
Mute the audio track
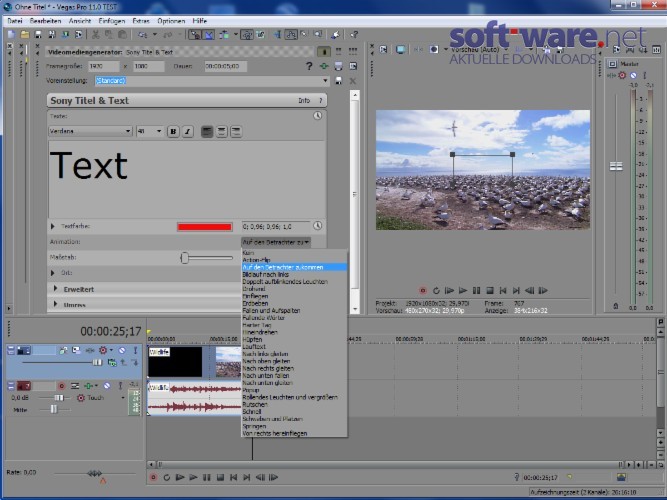click(x=107, y=386)
